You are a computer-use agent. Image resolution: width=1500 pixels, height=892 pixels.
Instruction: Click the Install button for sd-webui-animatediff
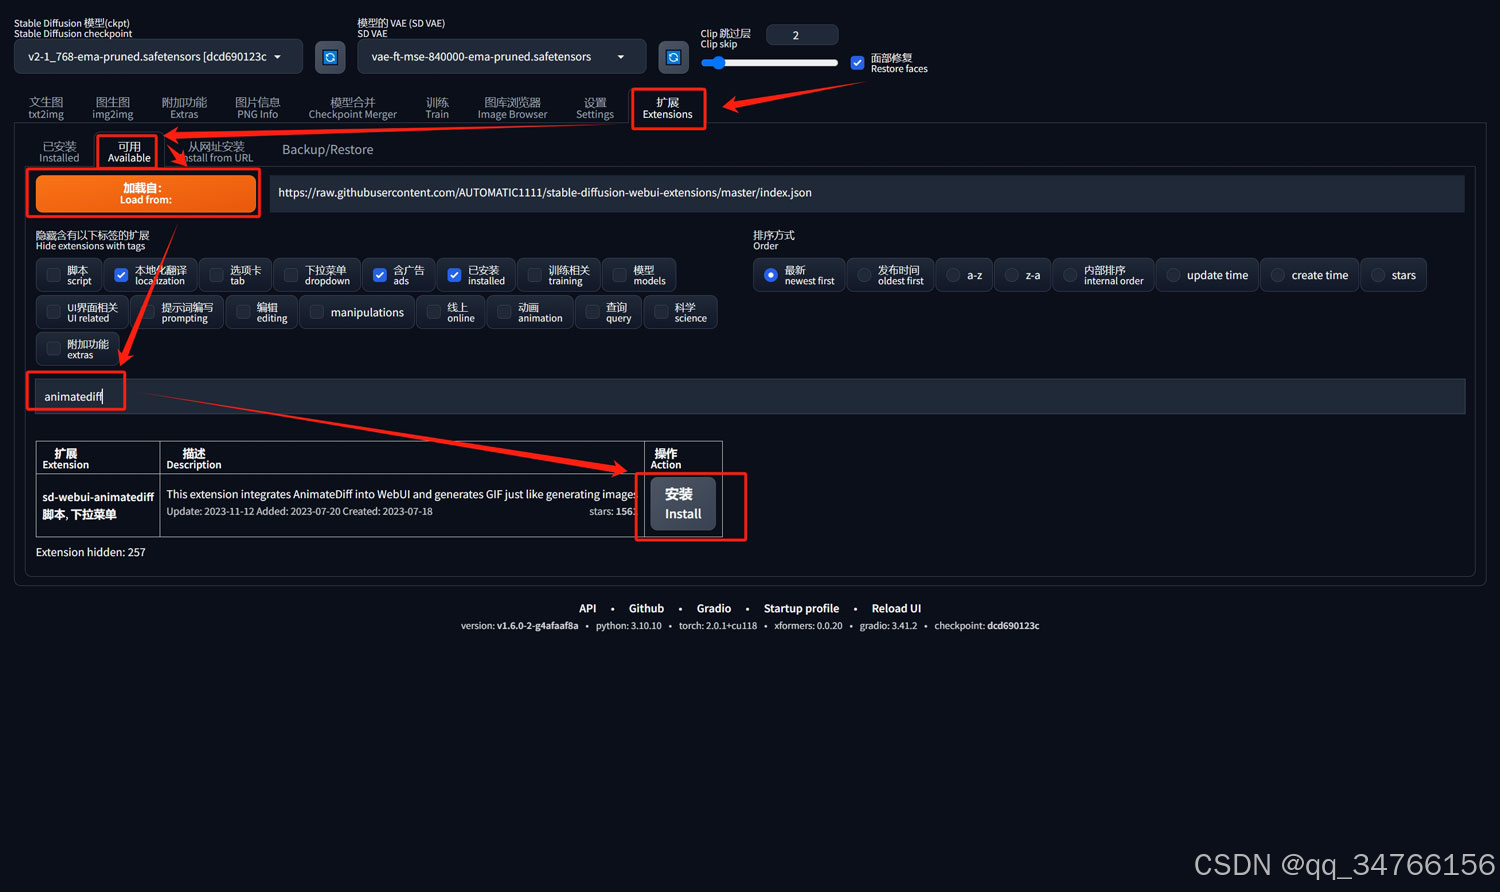click(x=683, y=504)
